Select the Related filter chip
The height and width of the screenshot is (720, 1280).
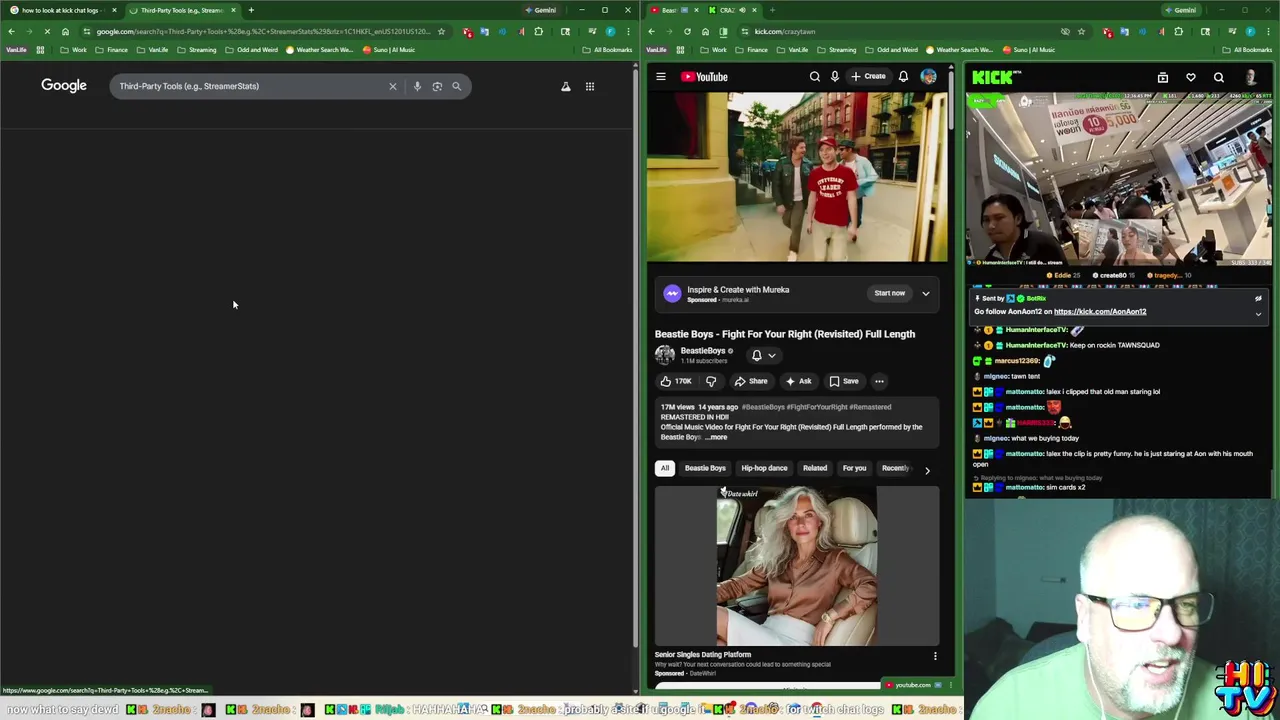coord(815,468)
